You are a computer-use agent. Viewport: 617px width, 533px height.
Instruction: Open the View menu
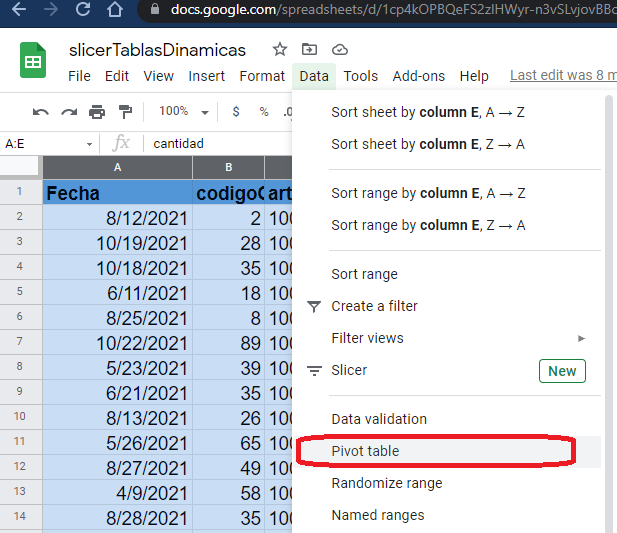coord(158,76)
